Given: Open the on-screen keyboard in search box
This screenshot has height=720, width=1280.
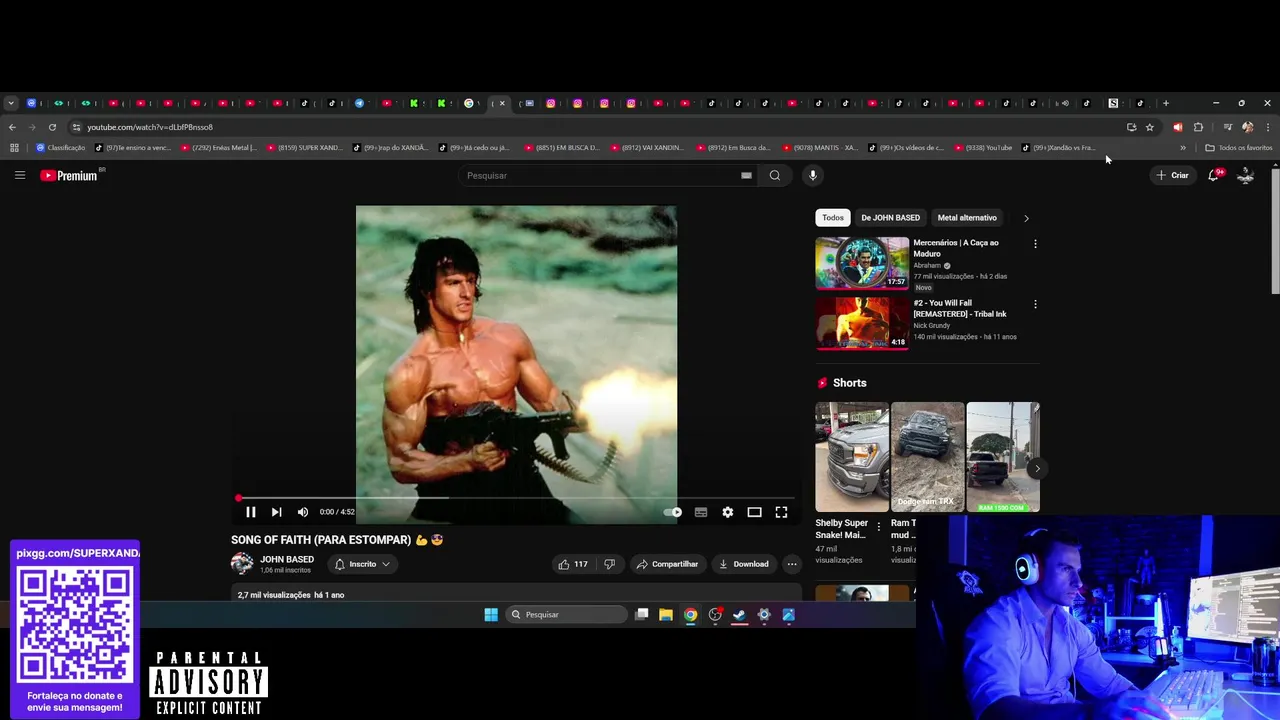Looking at the screenshot, I should (746, 175).
